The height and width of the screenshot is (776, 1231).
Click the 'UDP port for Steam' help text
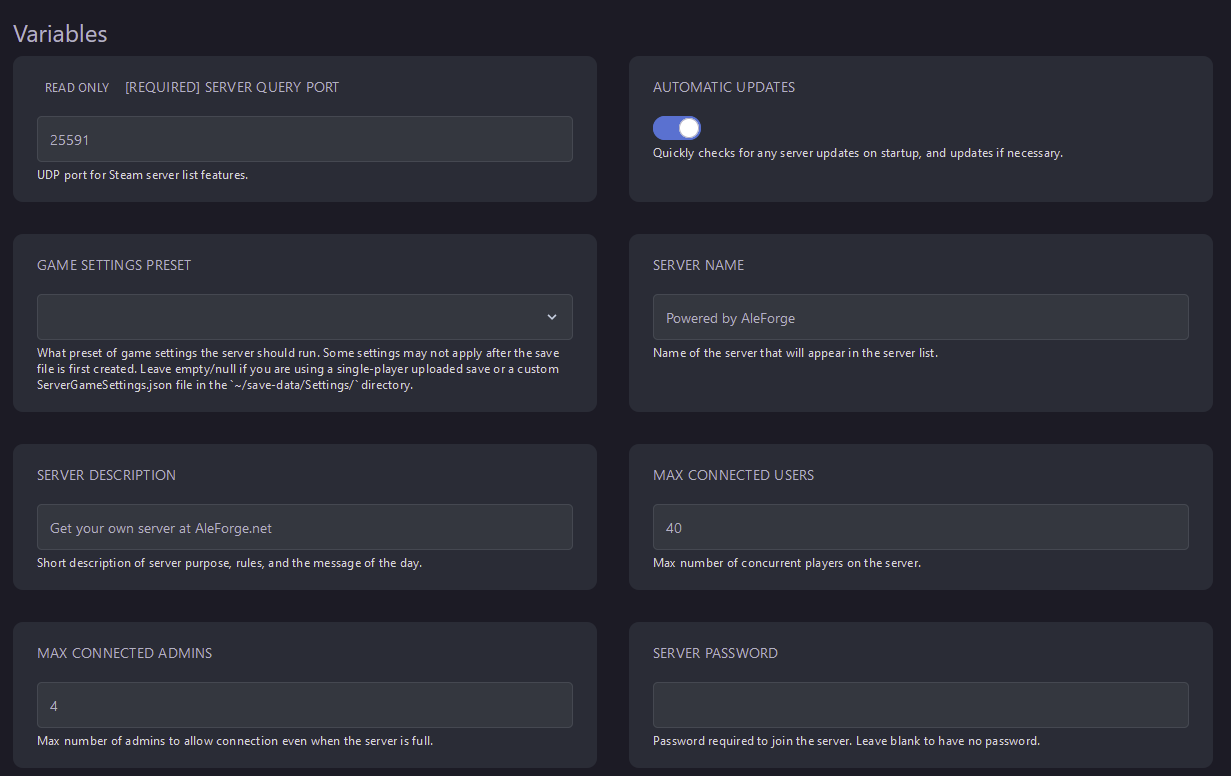[142, 175]
